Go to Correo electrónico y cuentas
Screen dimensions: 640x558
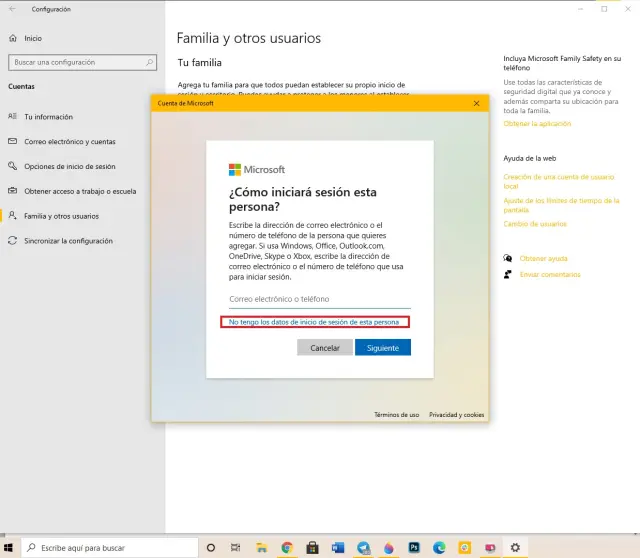(69, 142)
